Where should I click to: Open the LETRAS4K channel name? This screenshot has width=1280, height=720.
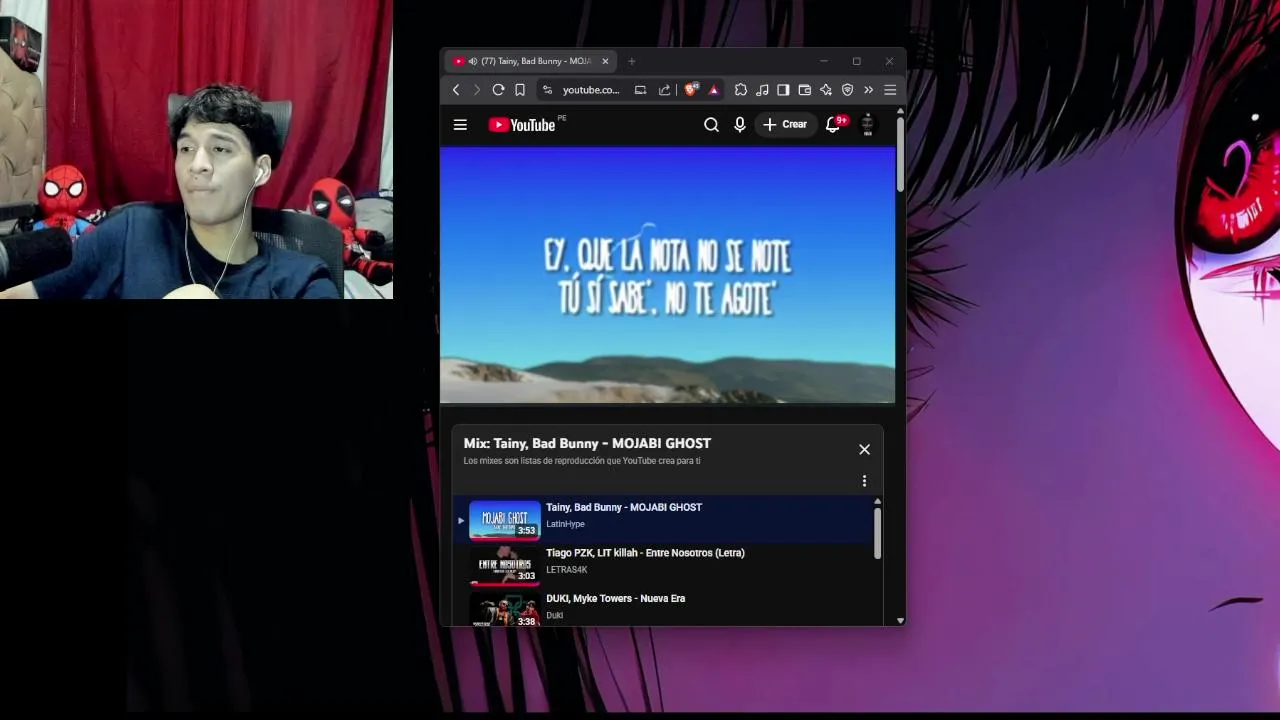click(x=567, y=570)
